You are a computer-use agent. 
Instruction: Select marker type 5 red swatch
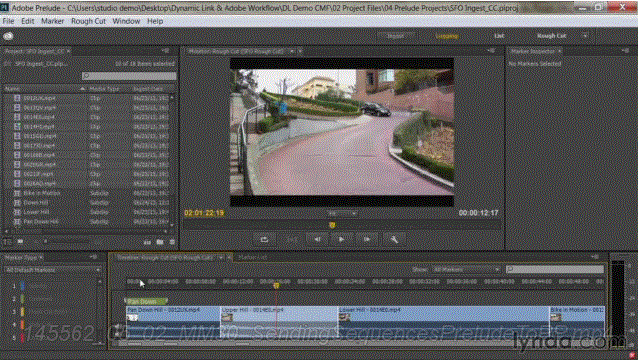(22, 337)
